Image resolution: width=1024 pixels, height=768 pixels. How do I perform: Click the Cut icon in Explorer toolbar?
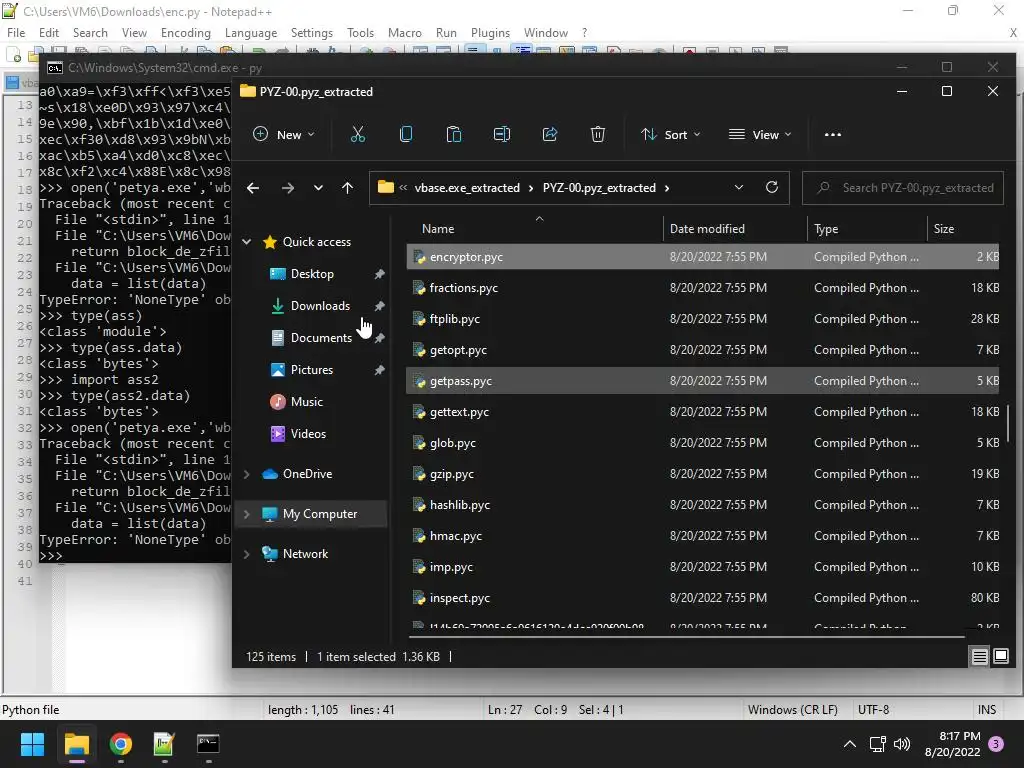(357, 135)
